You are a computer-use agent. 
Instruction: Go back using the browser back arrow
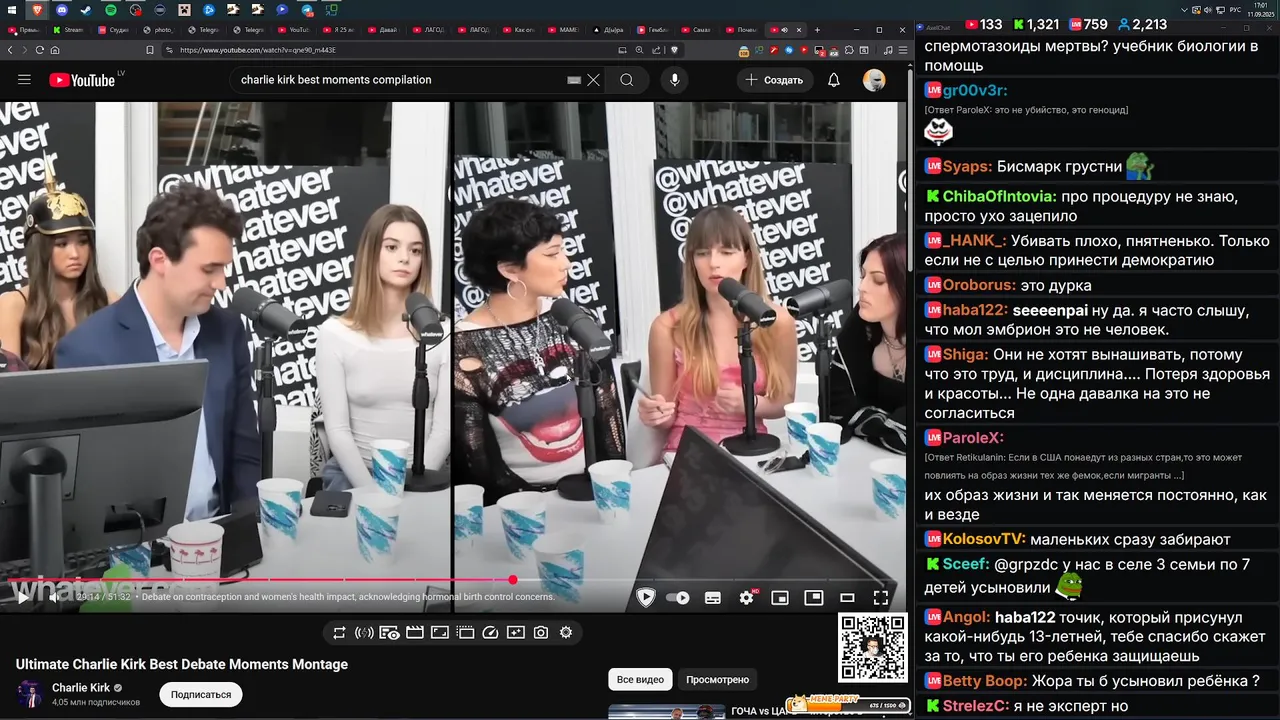click(x=11, y=50)
